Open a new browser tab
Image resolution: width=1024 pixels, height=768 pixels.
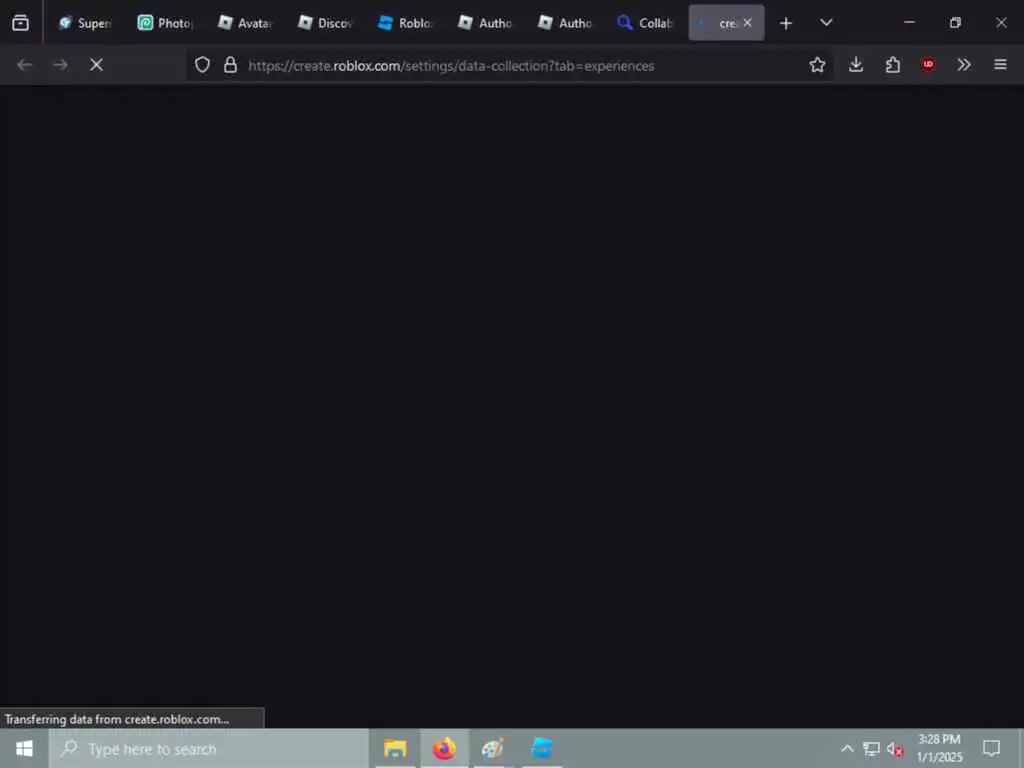click(786, 23)
